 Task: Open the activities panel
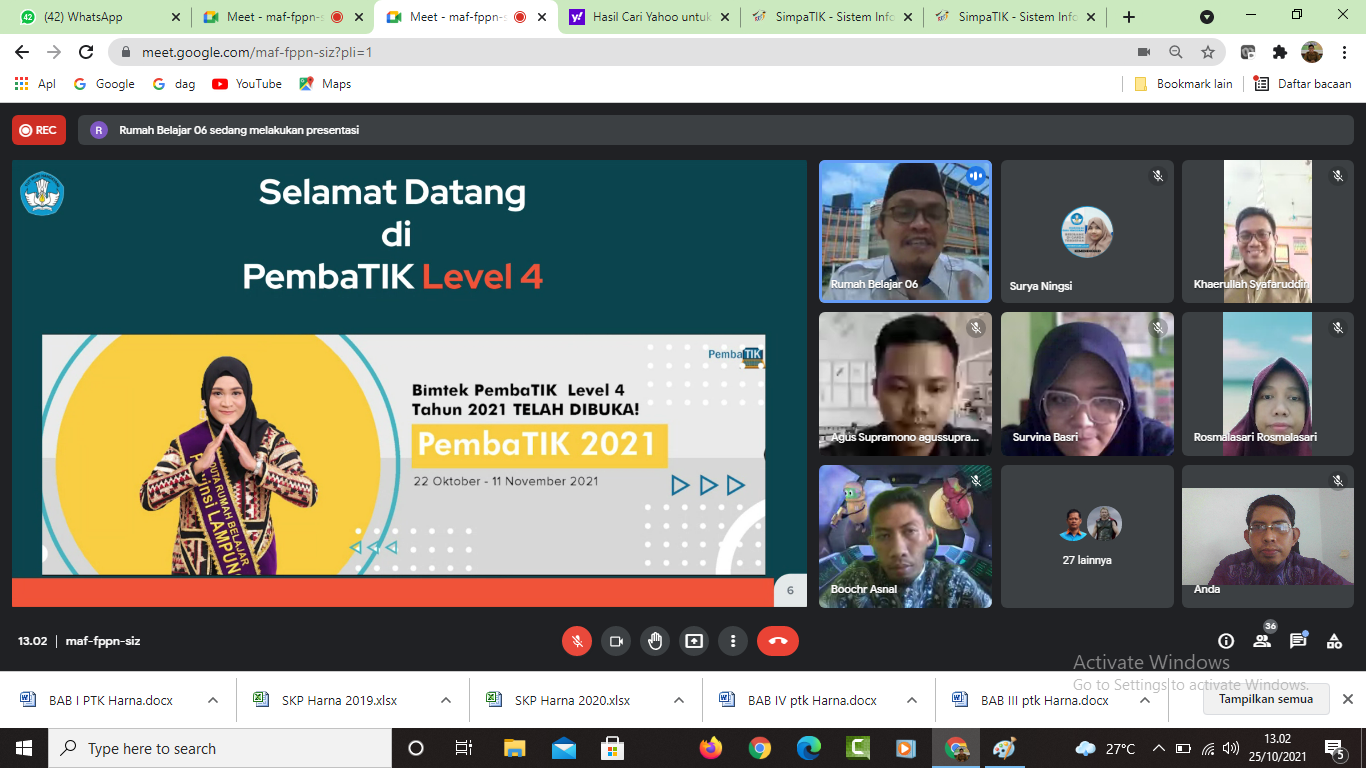1334,641
